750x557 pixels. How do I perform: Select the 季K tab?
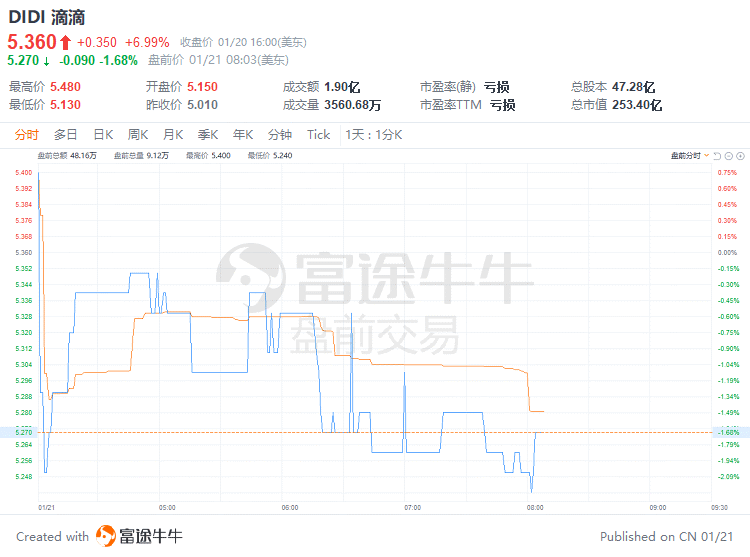tap(208, 135)
